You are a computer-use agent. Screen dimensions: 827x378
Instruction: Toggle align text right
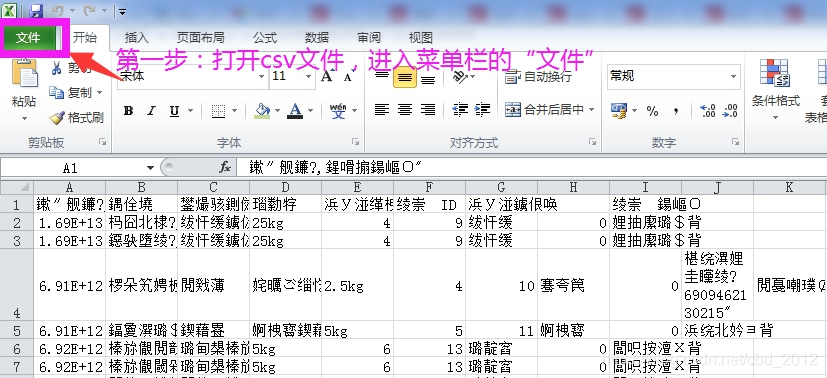coord(428,110)
